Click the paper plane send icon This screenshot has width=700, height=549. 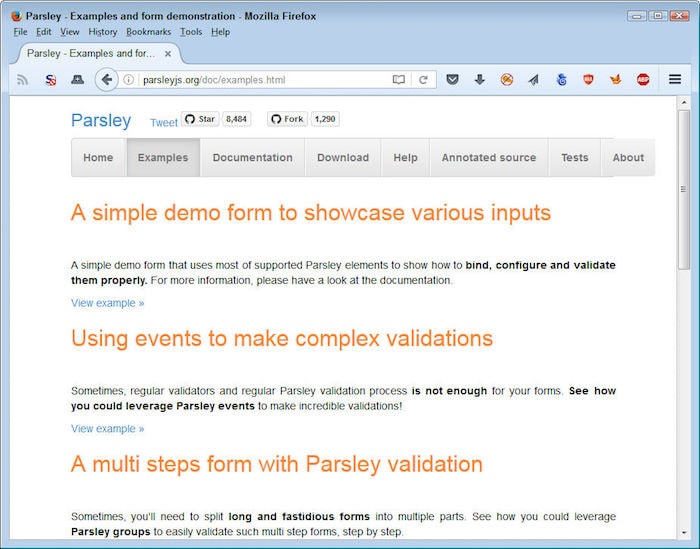point(533,80)
